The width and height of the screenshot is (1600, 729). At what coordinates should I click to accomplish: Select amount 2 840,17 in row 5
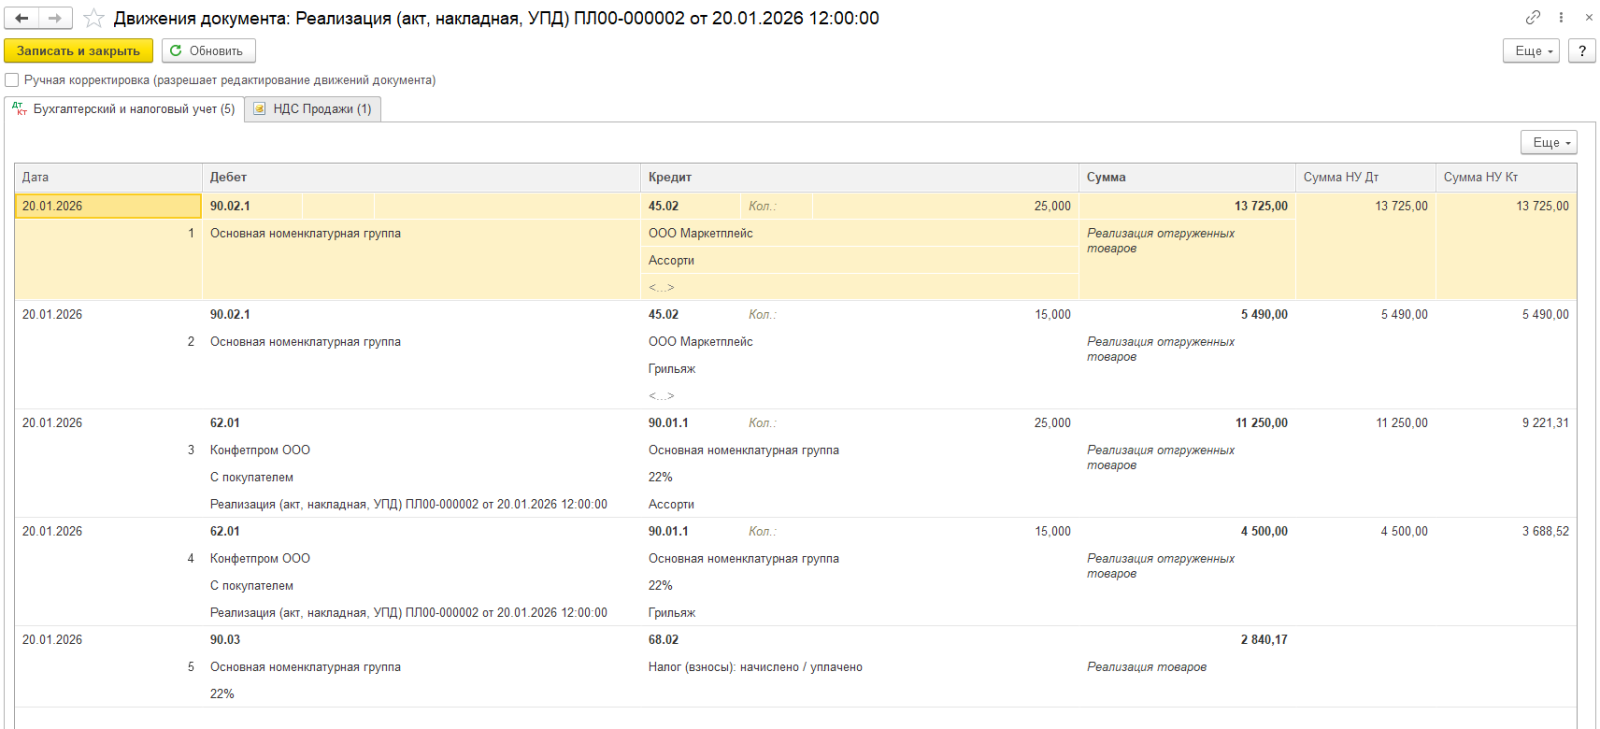pos(1263,640)
